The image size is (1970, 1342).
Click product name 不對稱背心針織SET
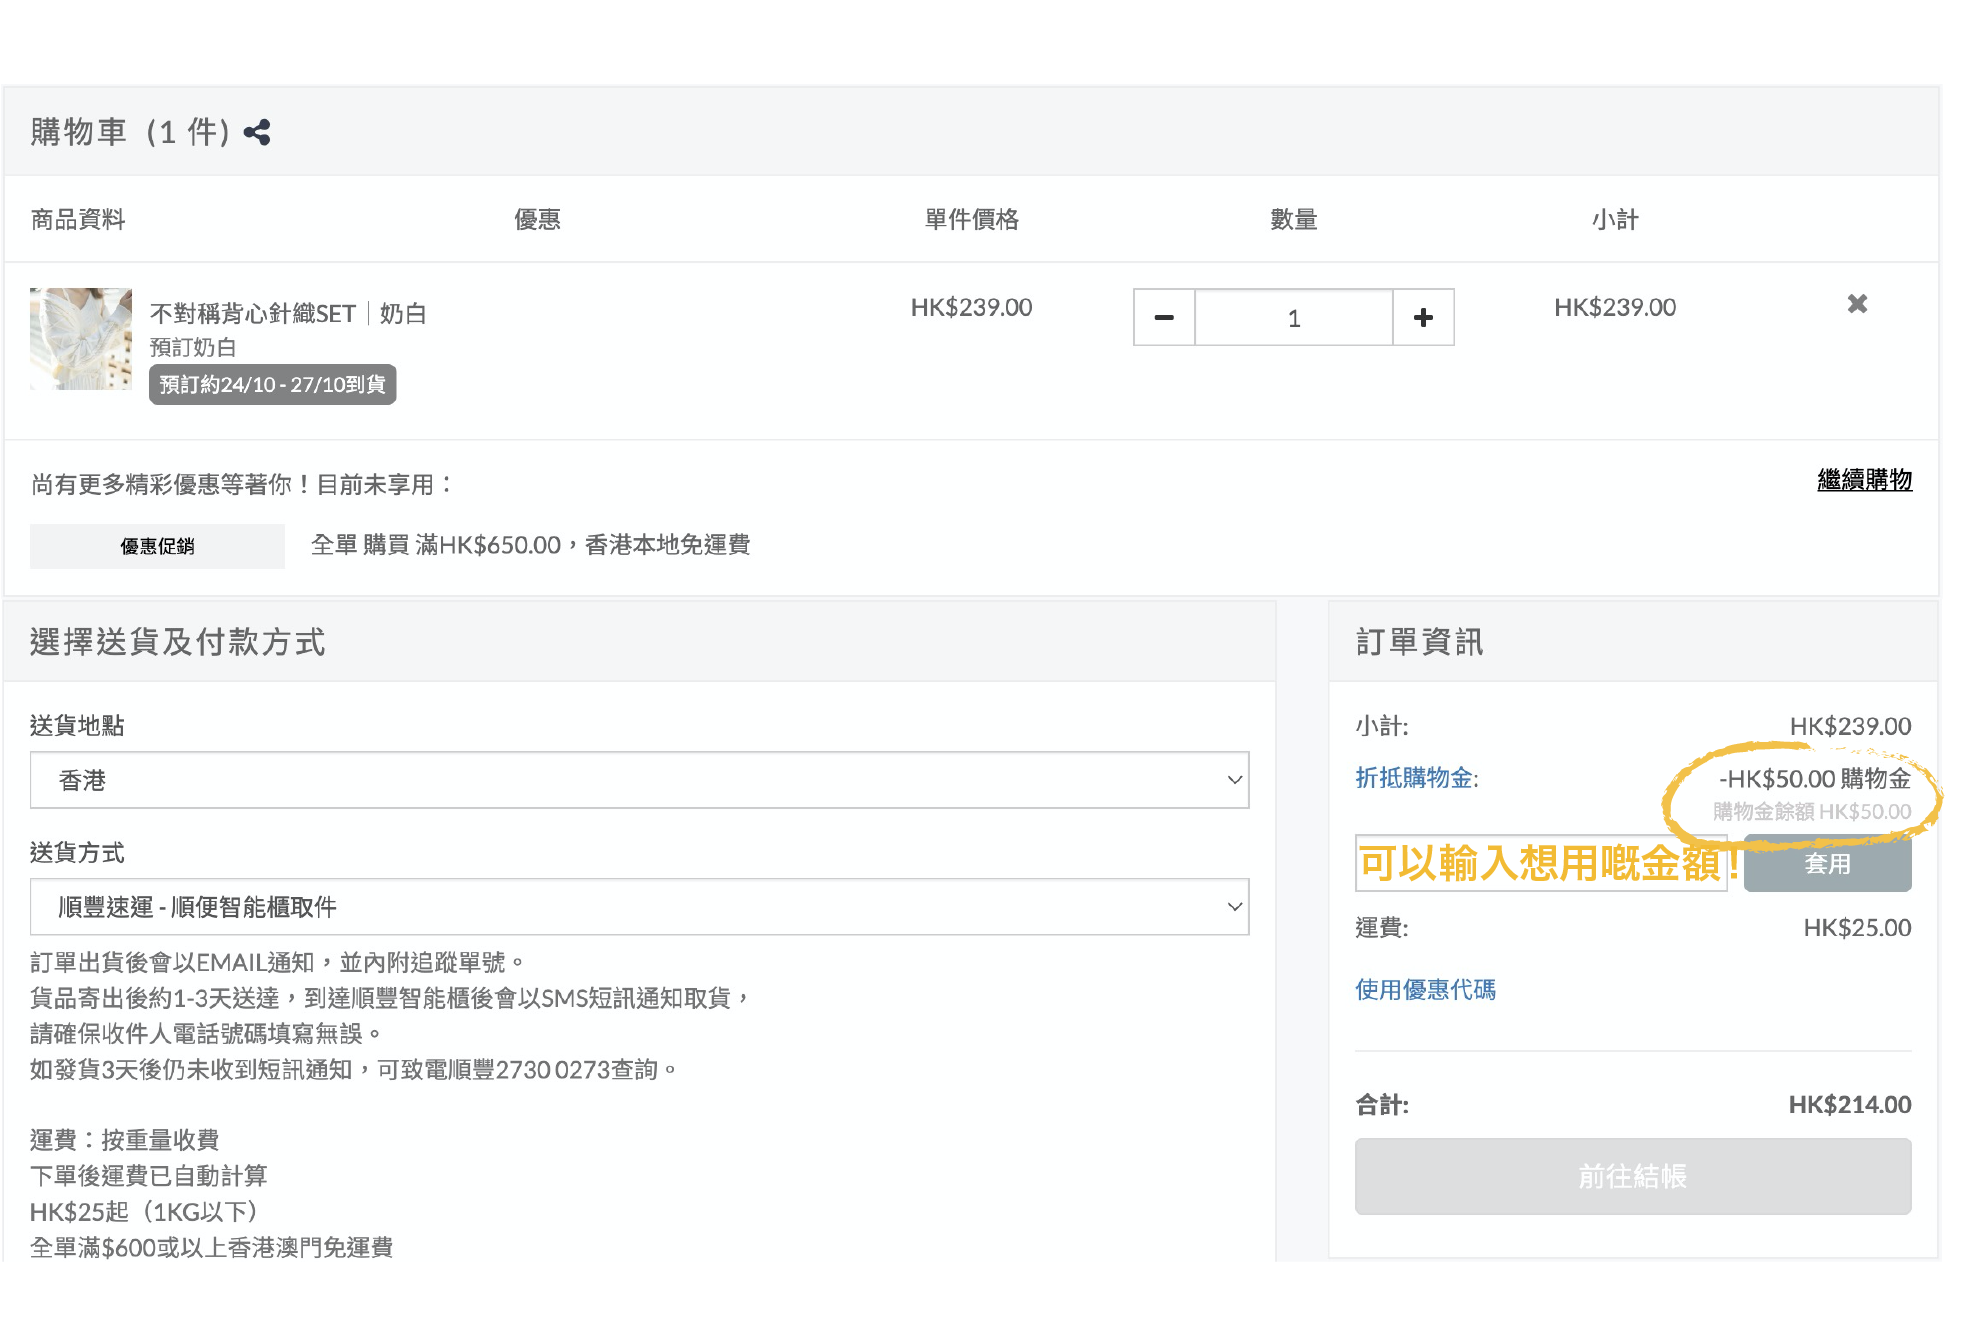(253, 314)
